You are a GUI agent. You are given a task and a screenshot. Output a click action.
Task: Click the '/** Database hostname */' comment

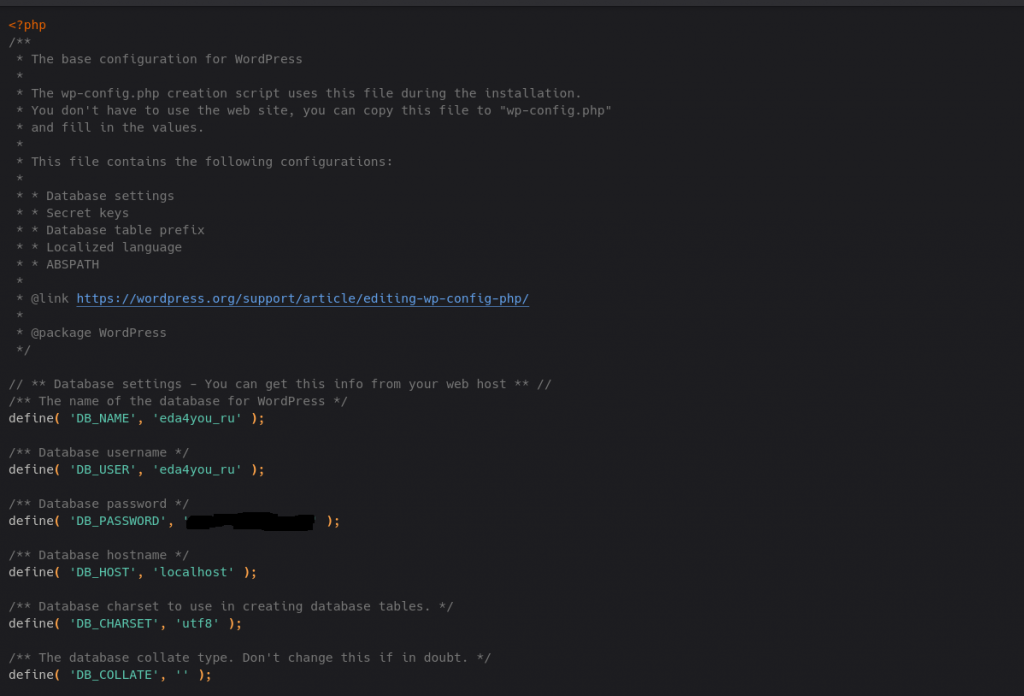coord(99,555)
